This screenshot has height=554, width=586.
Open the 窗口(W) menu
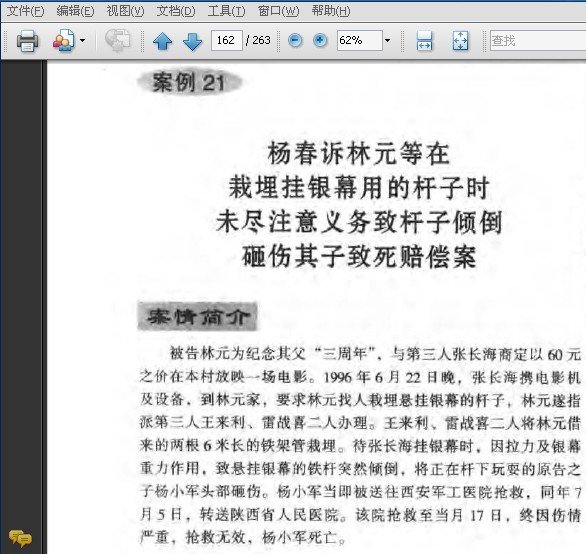(278, 11)
